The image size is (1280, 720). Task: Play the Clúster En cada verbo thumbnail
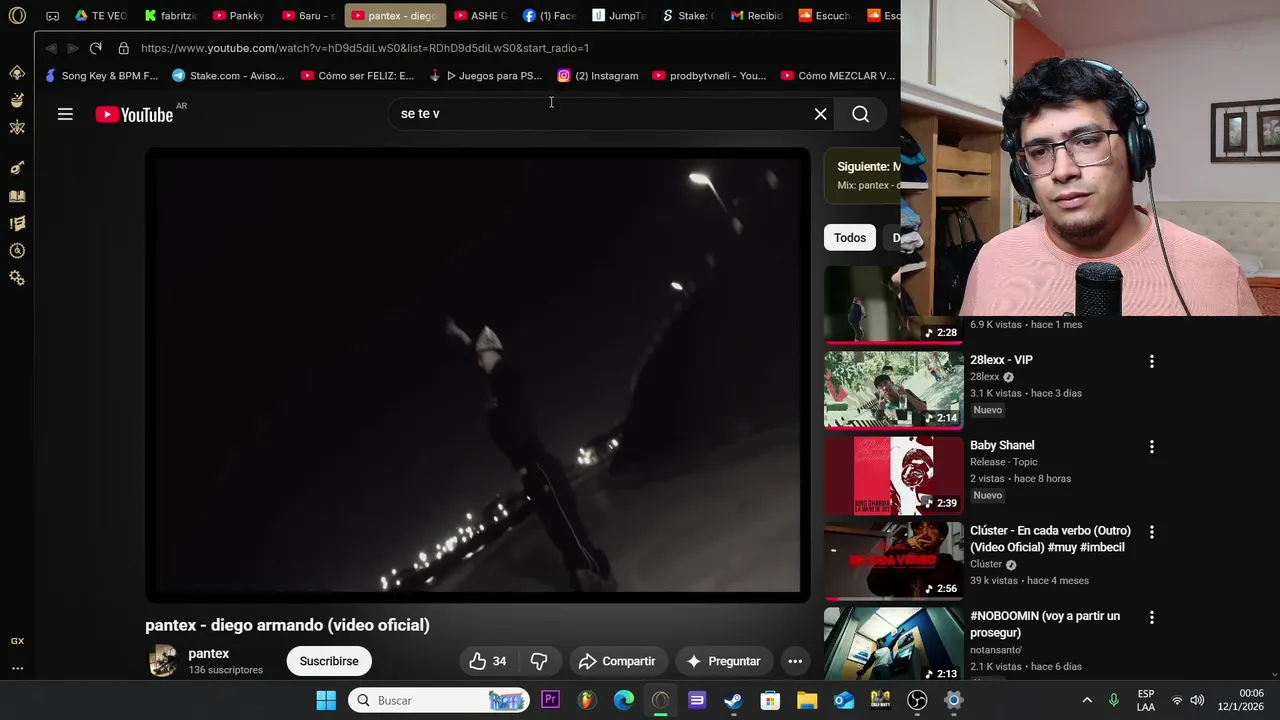[x=893, y=560]
